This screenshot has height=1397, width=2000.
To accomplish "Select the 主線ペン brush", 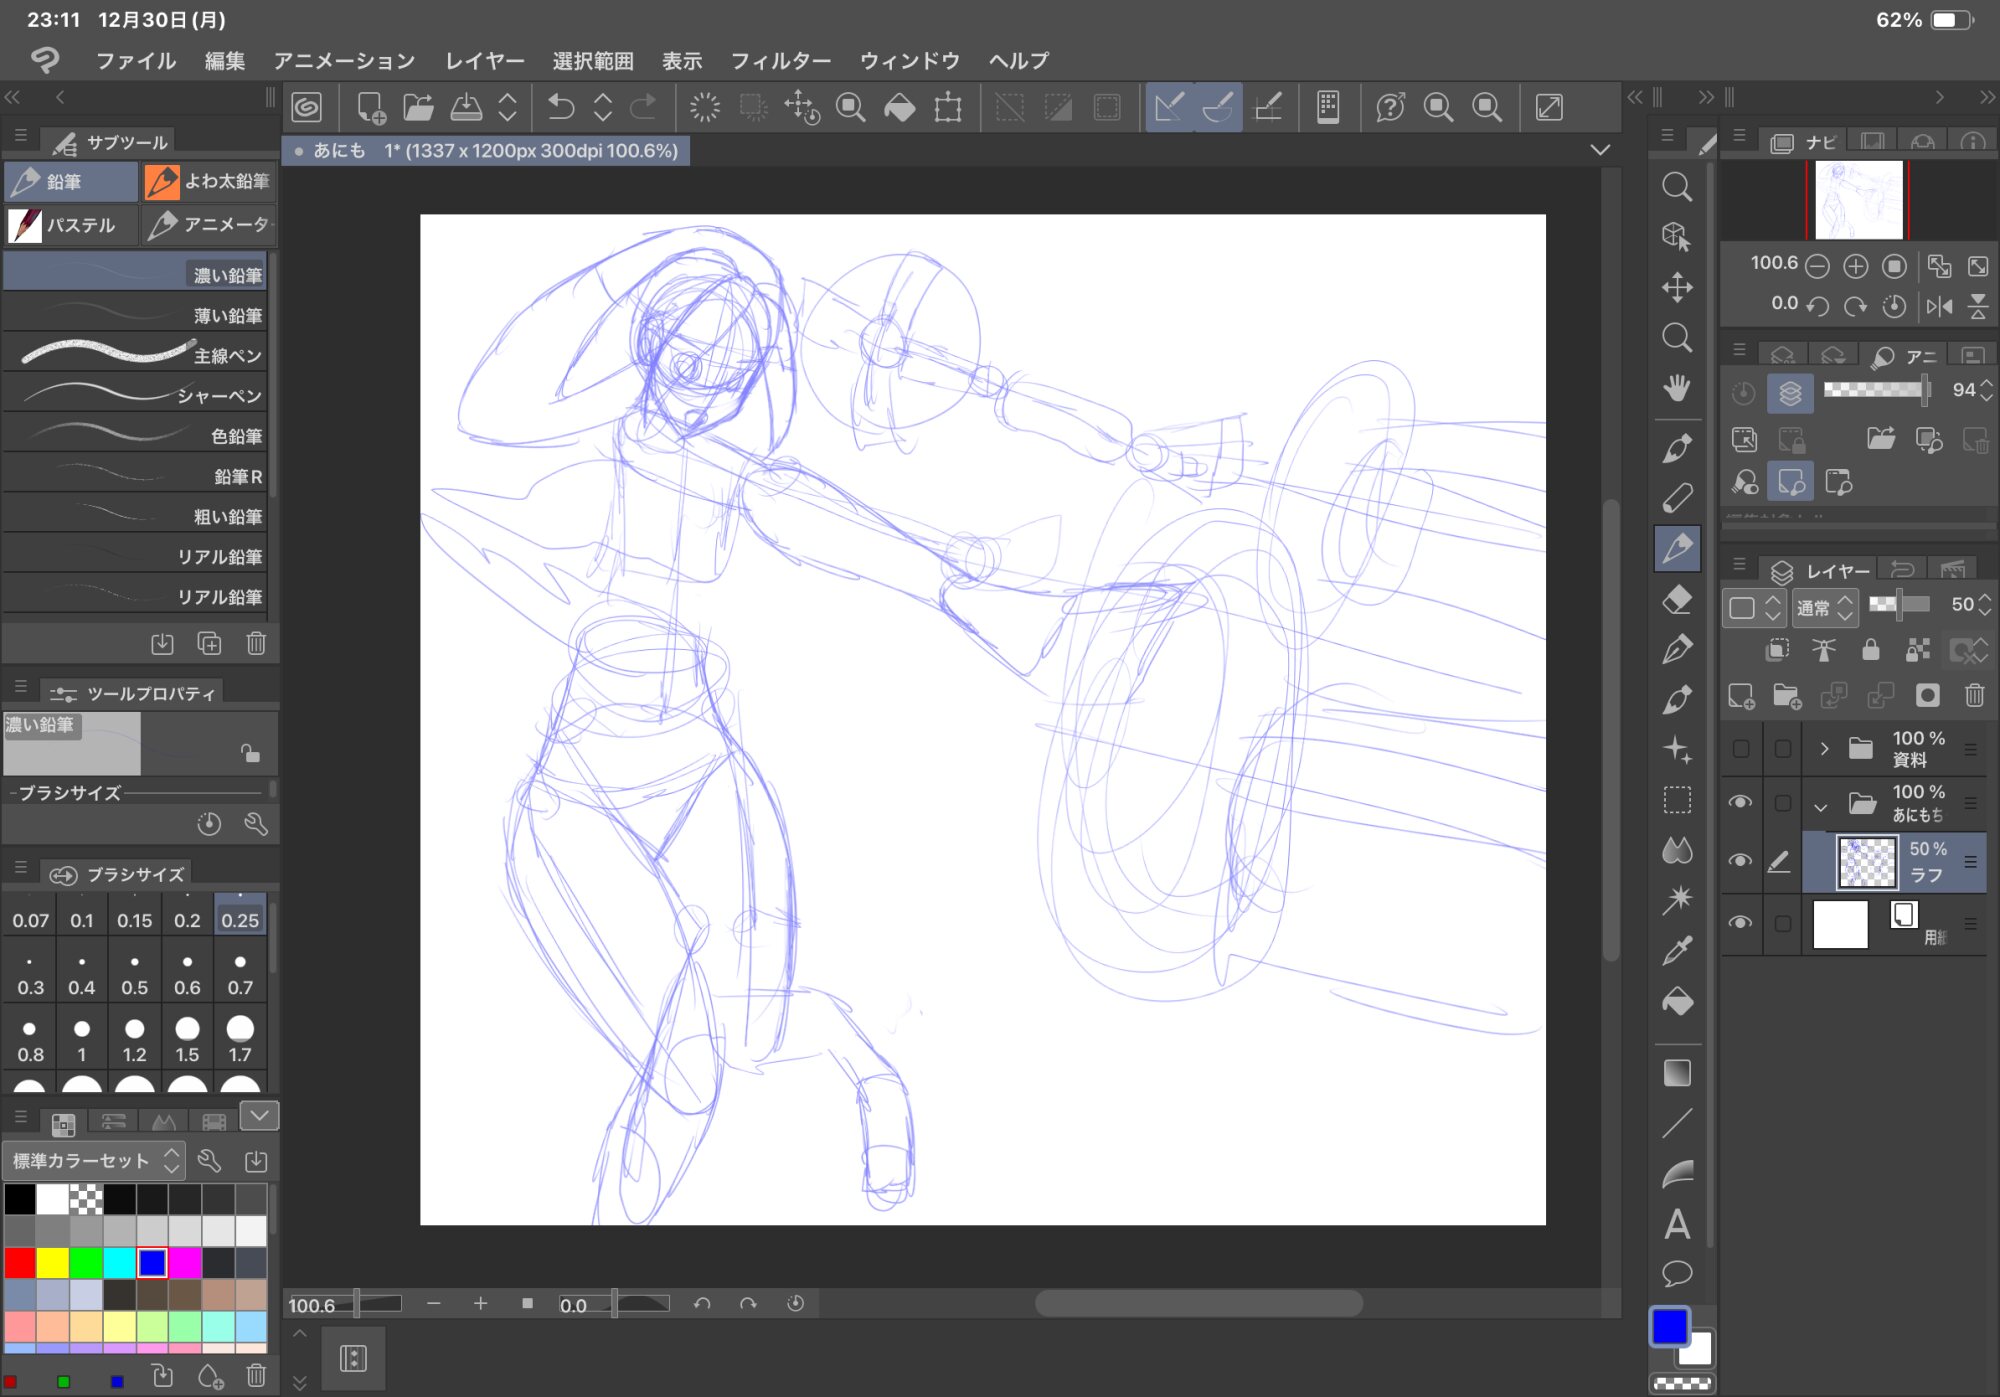I will point(135,355).
